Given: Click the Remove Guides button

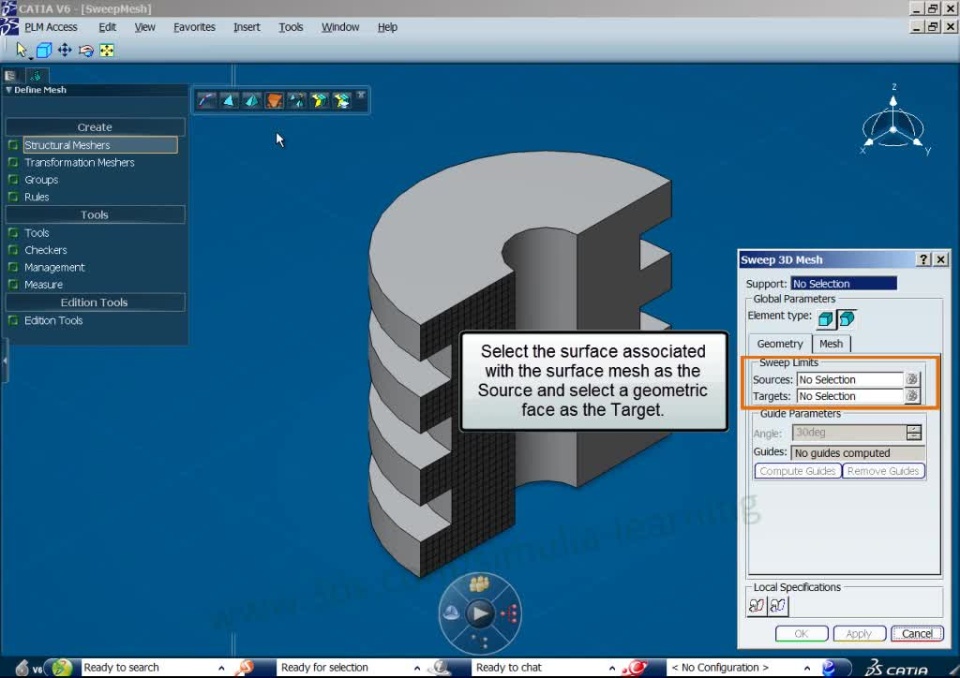Looking at the screenshot, I should tap(883, 470).
